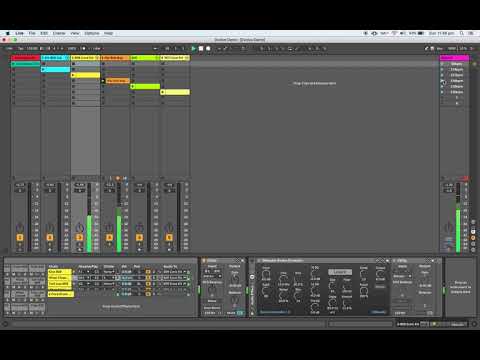This screenshot has height=360, width=480.
Task: Click the round Record button in transport
Action: 208,49
